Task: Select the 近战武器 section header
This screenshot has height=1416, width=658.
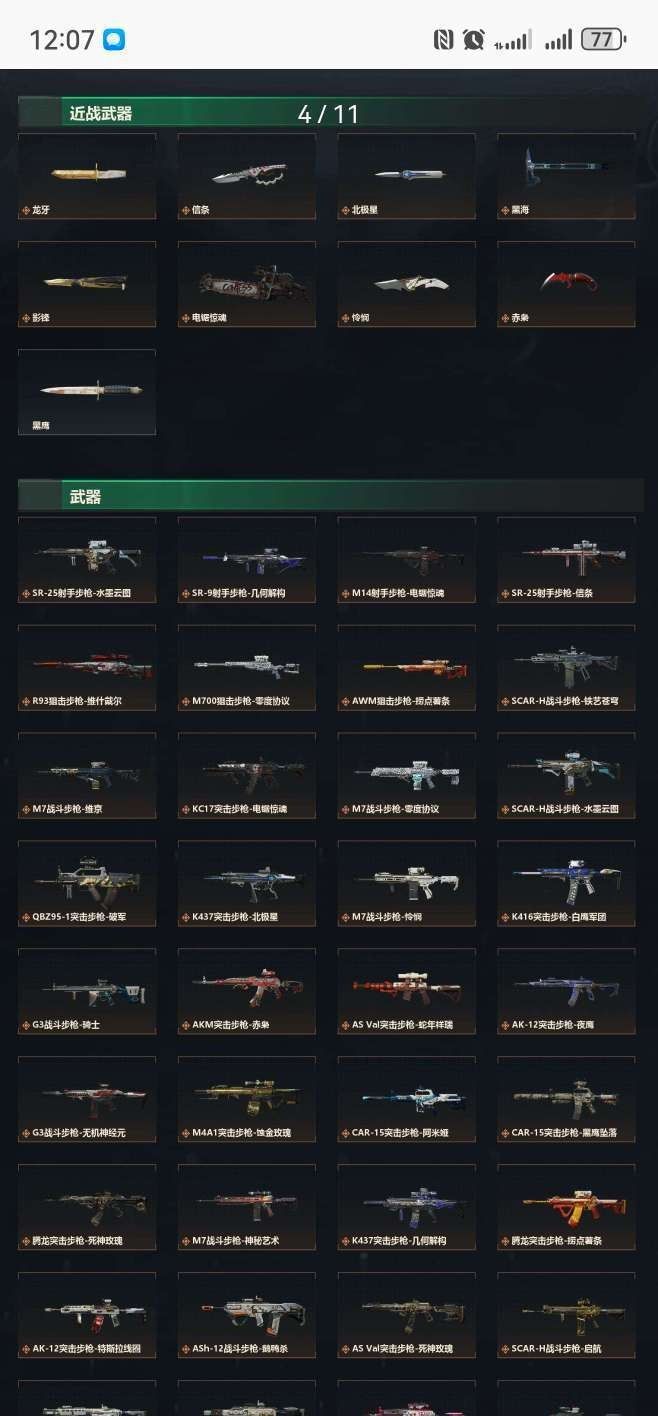Action: [101, 113]
